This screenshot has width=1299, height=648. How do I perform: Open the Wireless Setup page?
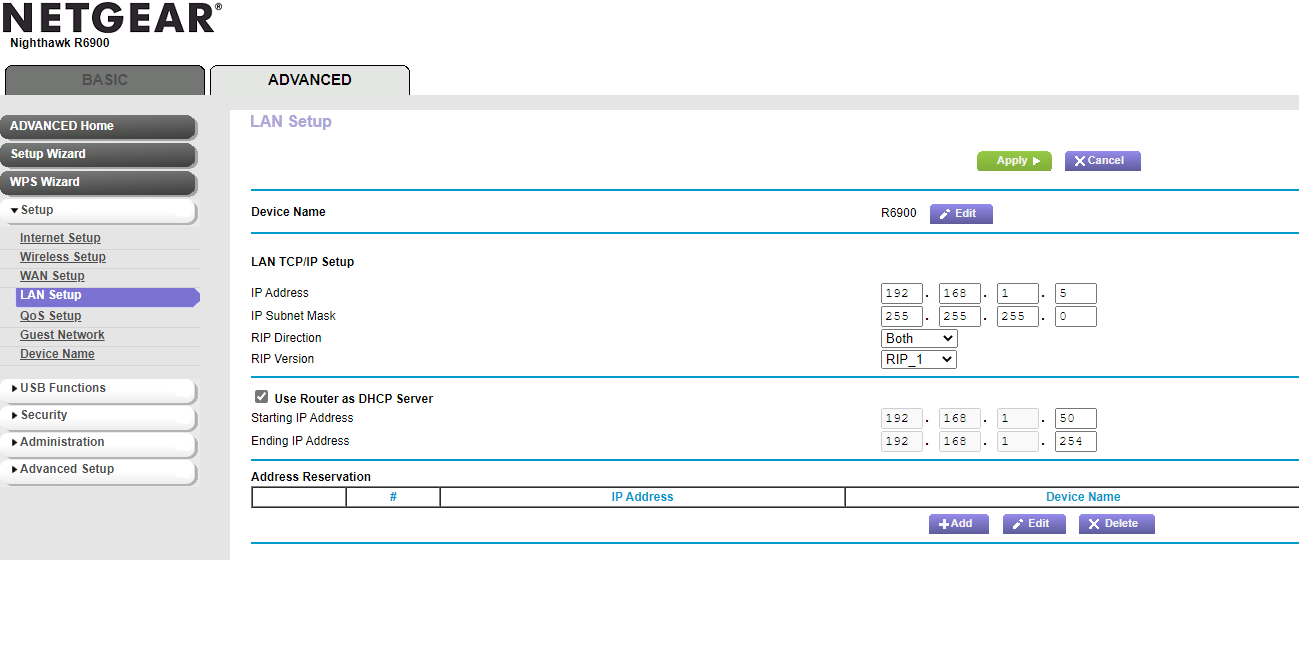click(x=62, y=256)
